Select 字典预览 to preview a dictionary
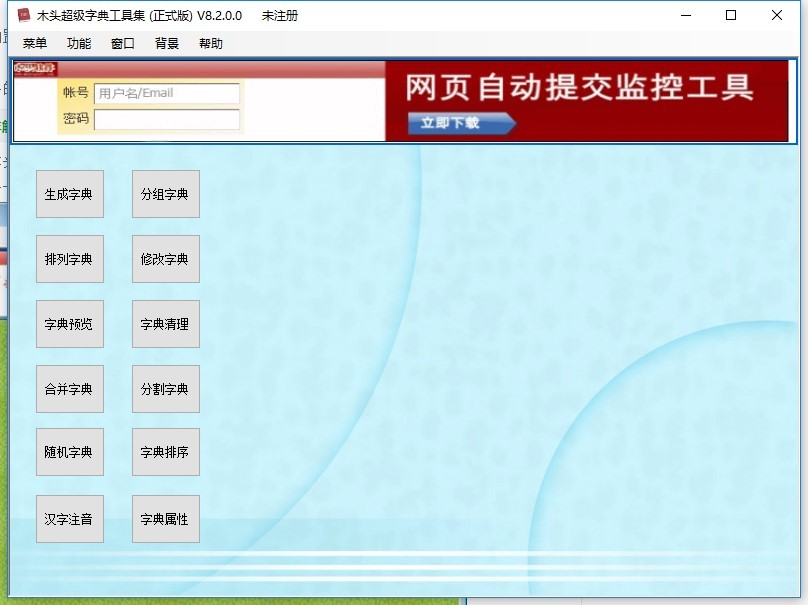The height and width of the screenshot is (605, 808). click(70, 323)
